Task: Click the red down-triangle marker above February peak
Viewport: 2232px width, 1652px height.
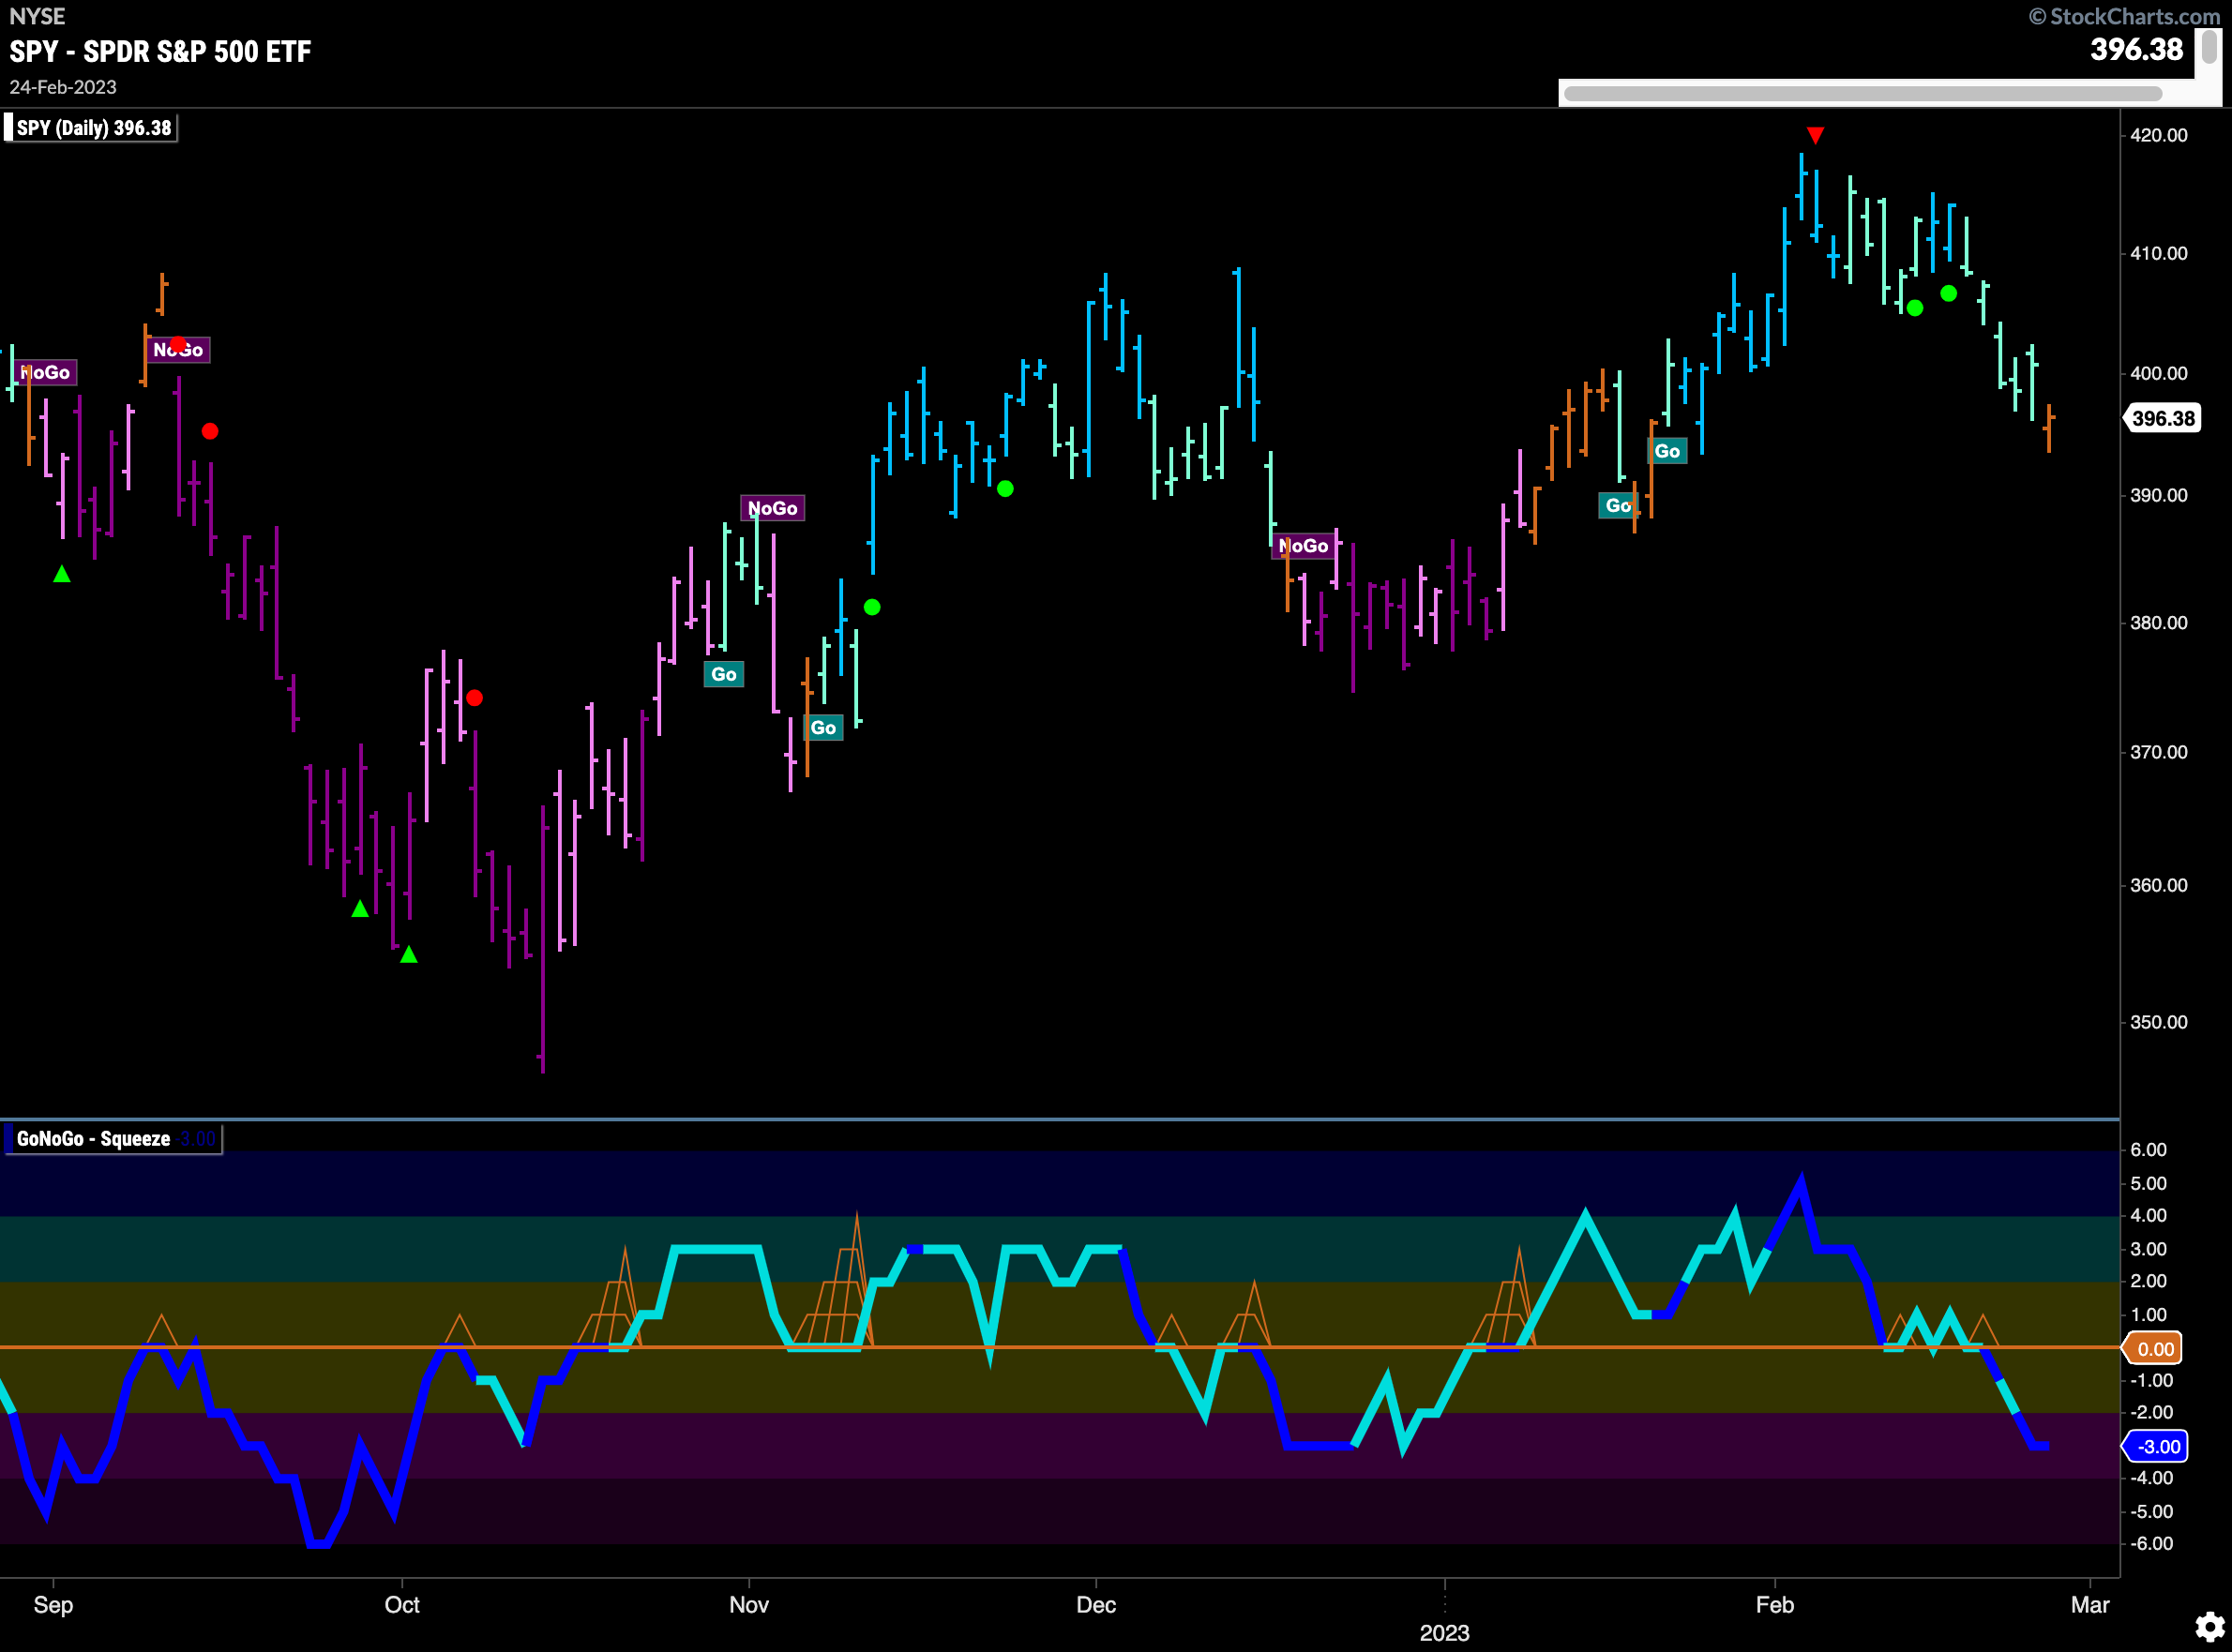Action: (x=1815, y=135)
